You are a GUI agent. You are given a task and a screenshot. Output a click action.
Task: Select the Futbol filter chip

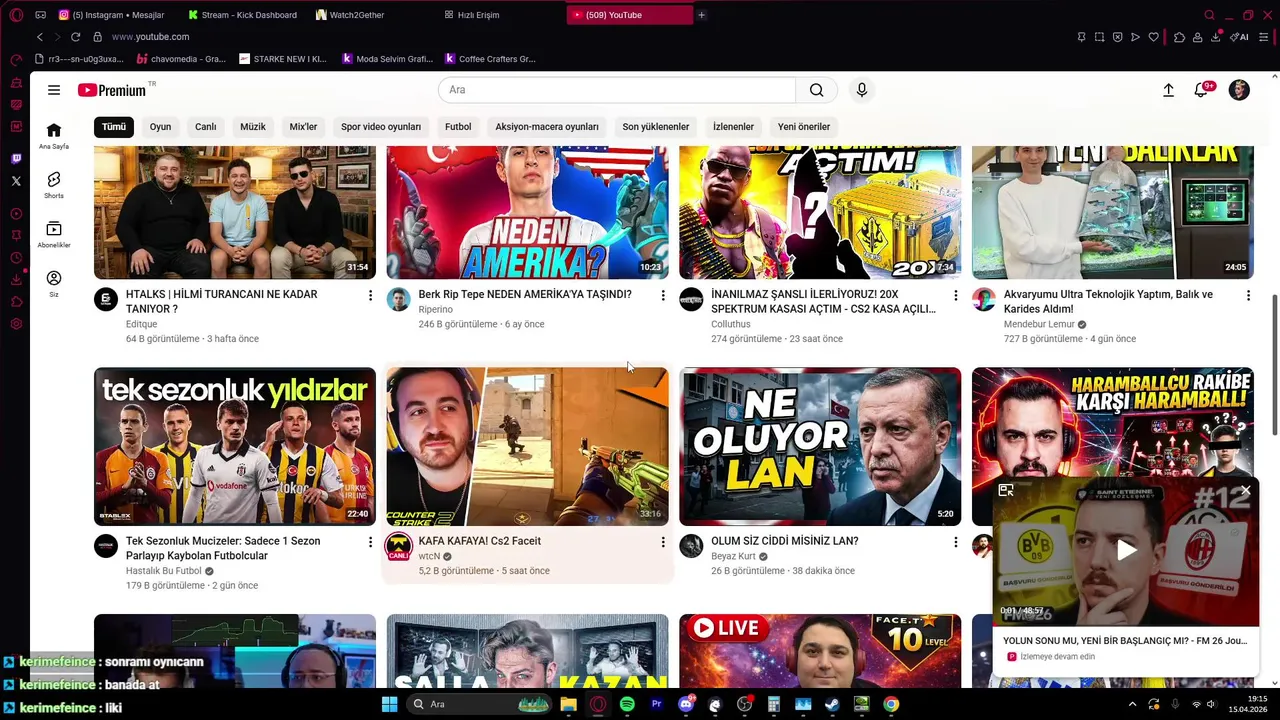tap(458, 127)
